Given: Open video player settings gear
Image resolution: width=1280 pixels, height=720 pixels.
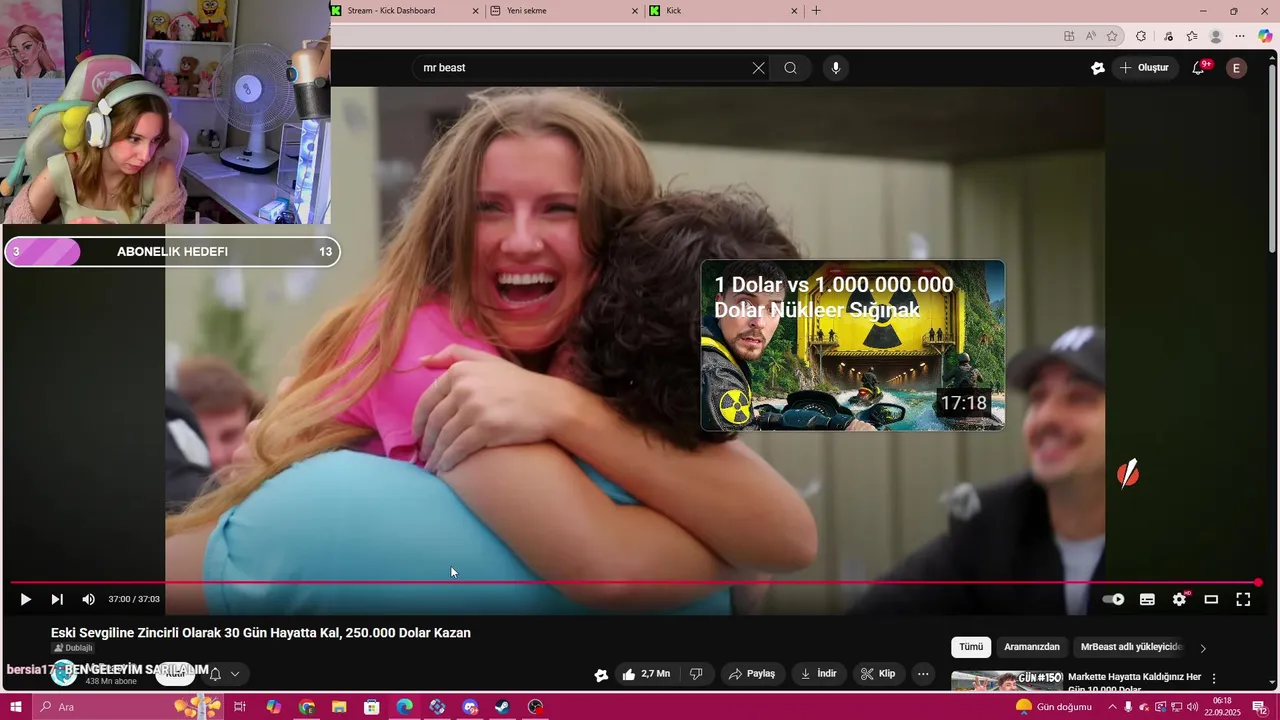Looking at the screenshot, I should (1179, 599).
